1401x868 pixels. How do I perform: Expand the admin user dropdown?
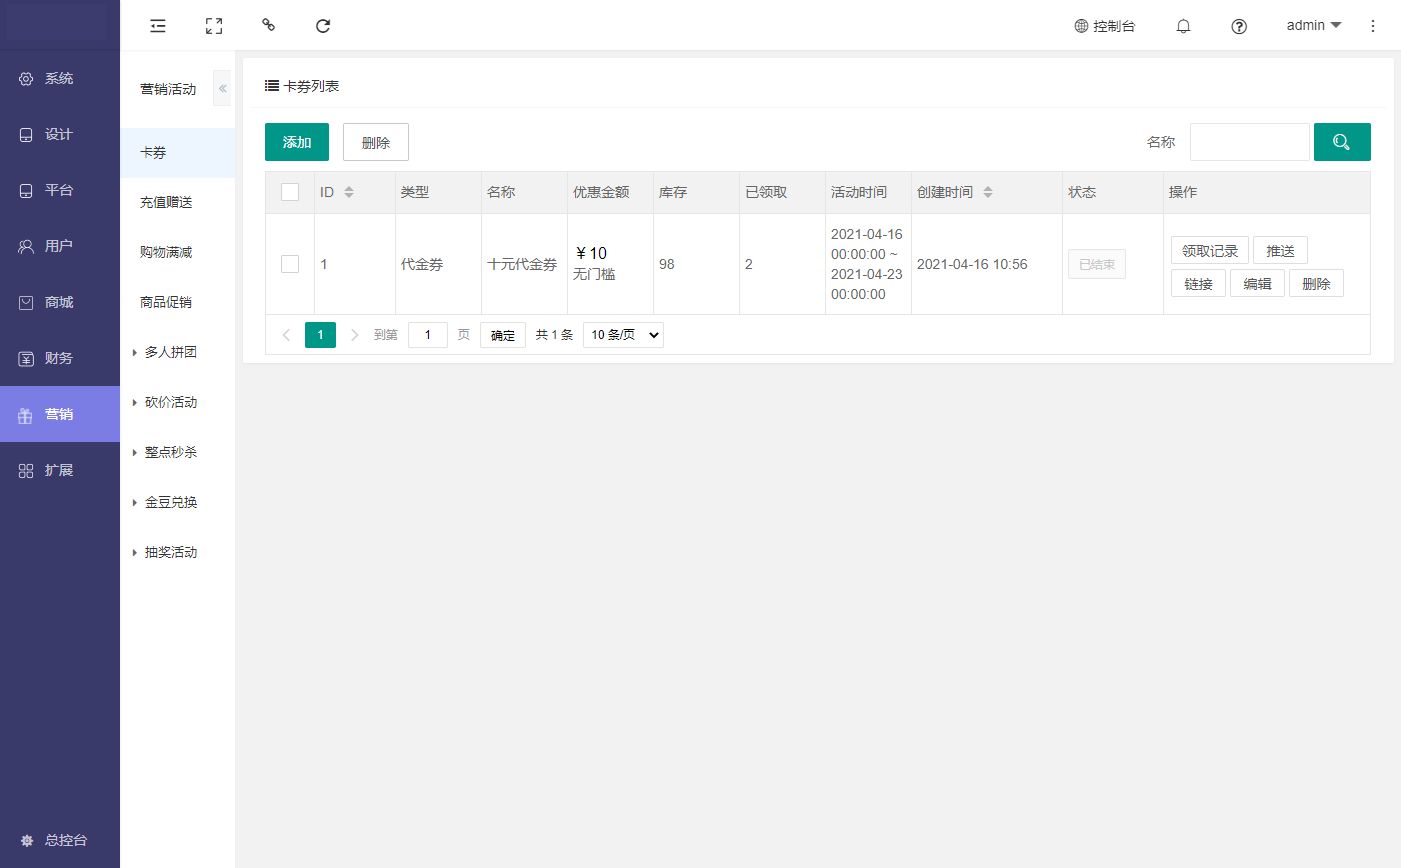1313,26
